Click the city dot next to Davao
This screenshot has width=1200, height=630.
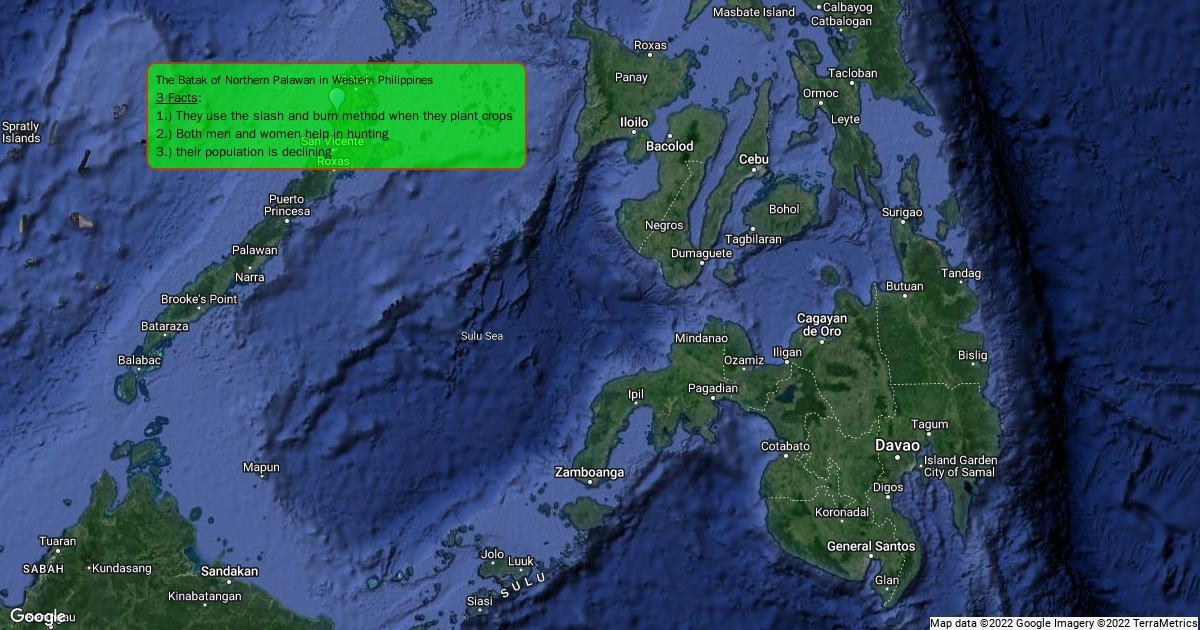(897, 458)
